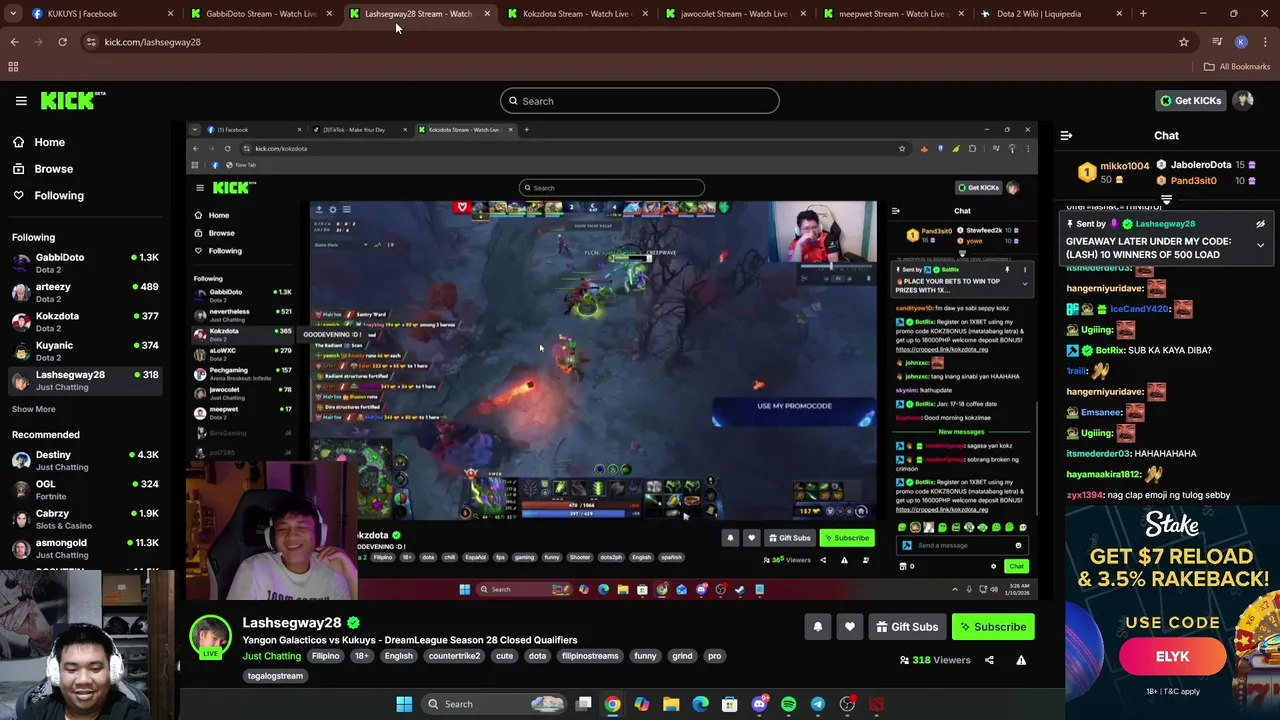Image resolution: width=1280 pixels, height=720 pixels.
Task: Click the Get KICKs button
Action: pyautogui.click(x=1190, y=100)
